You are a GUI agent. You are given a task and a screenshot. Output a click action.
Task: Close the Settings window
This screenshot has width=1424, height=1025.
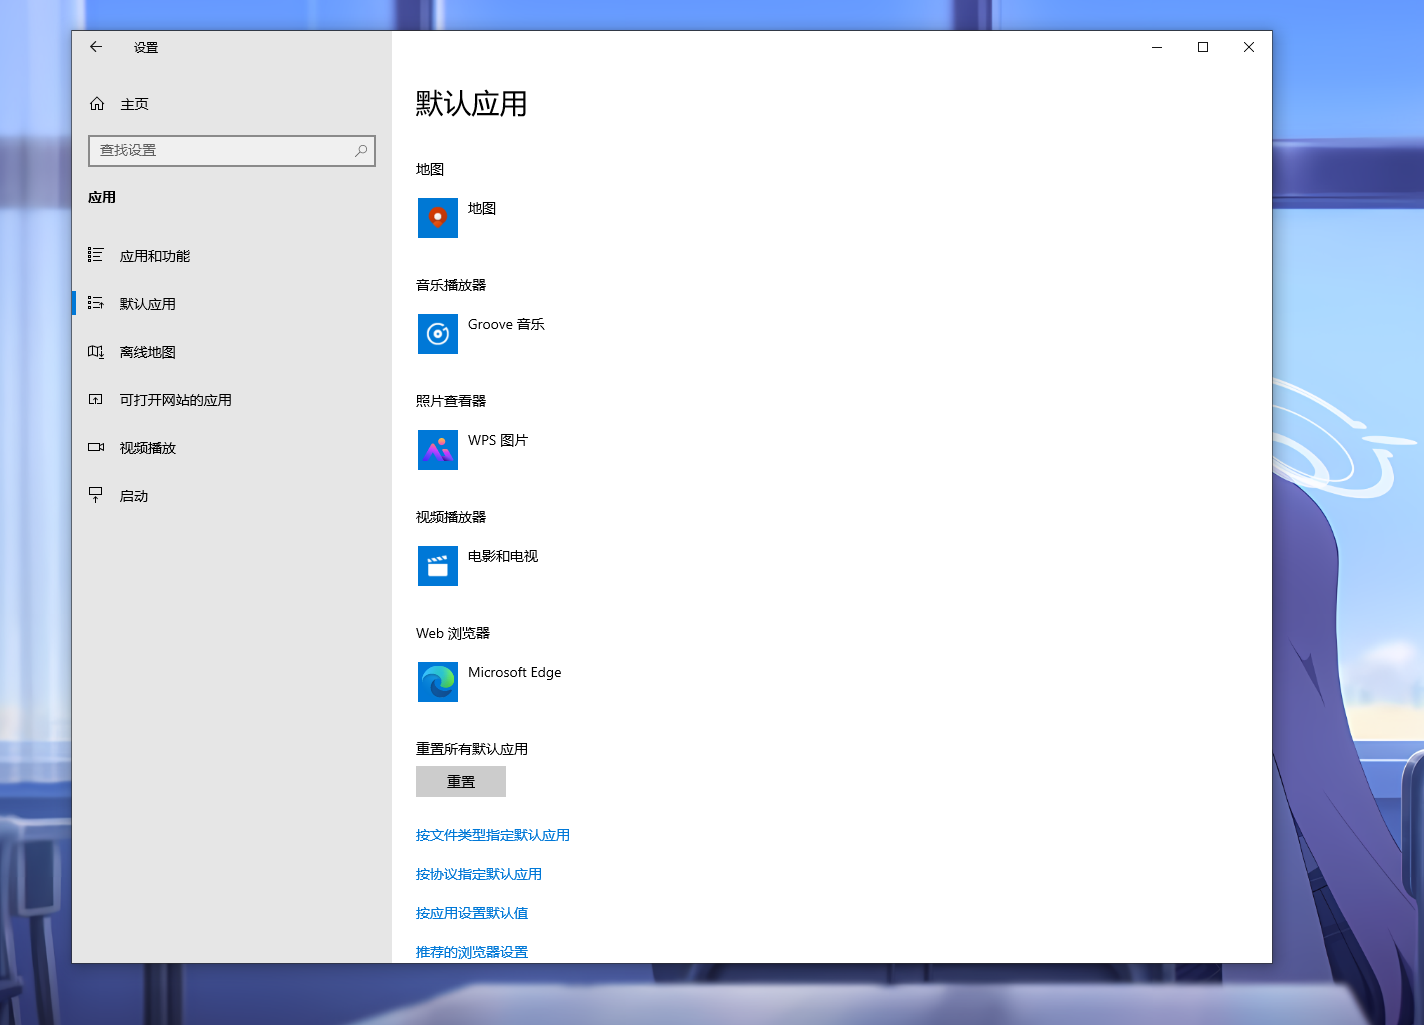point(1249,47)
